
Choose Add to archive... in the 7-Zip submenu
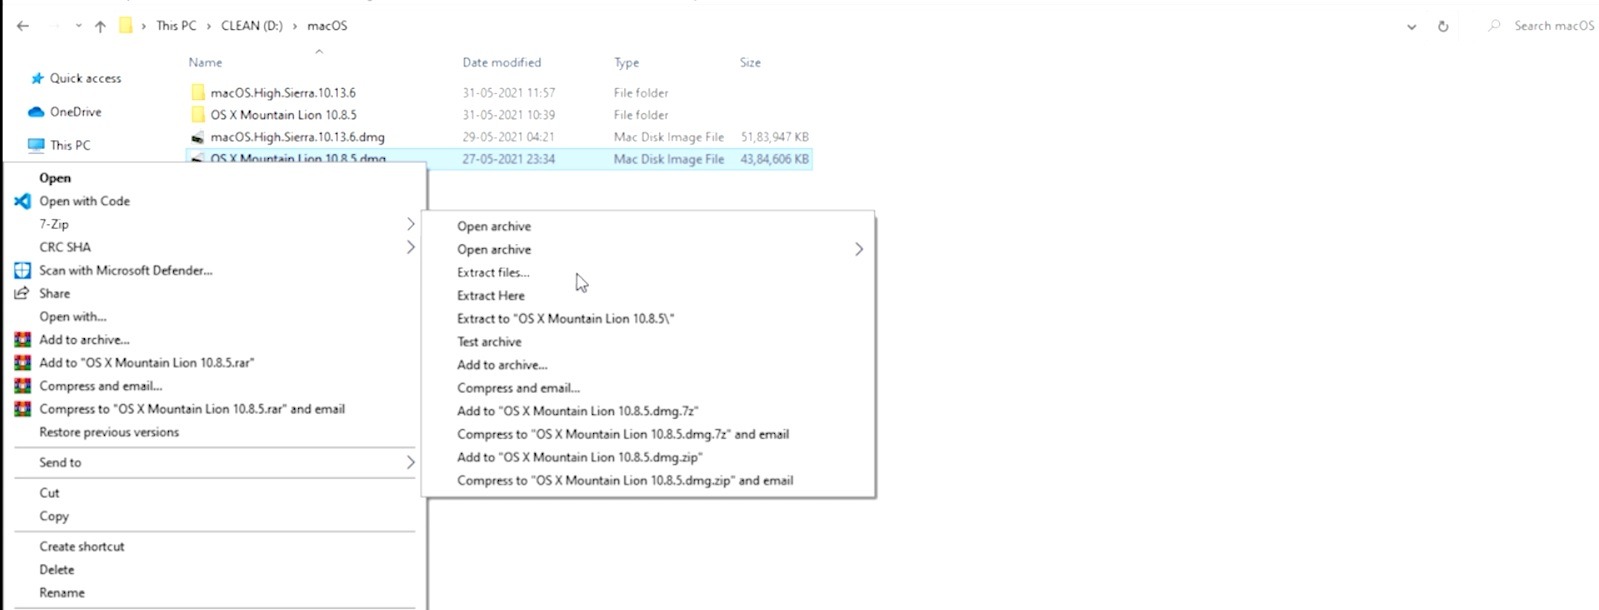[x=502, y=365]
